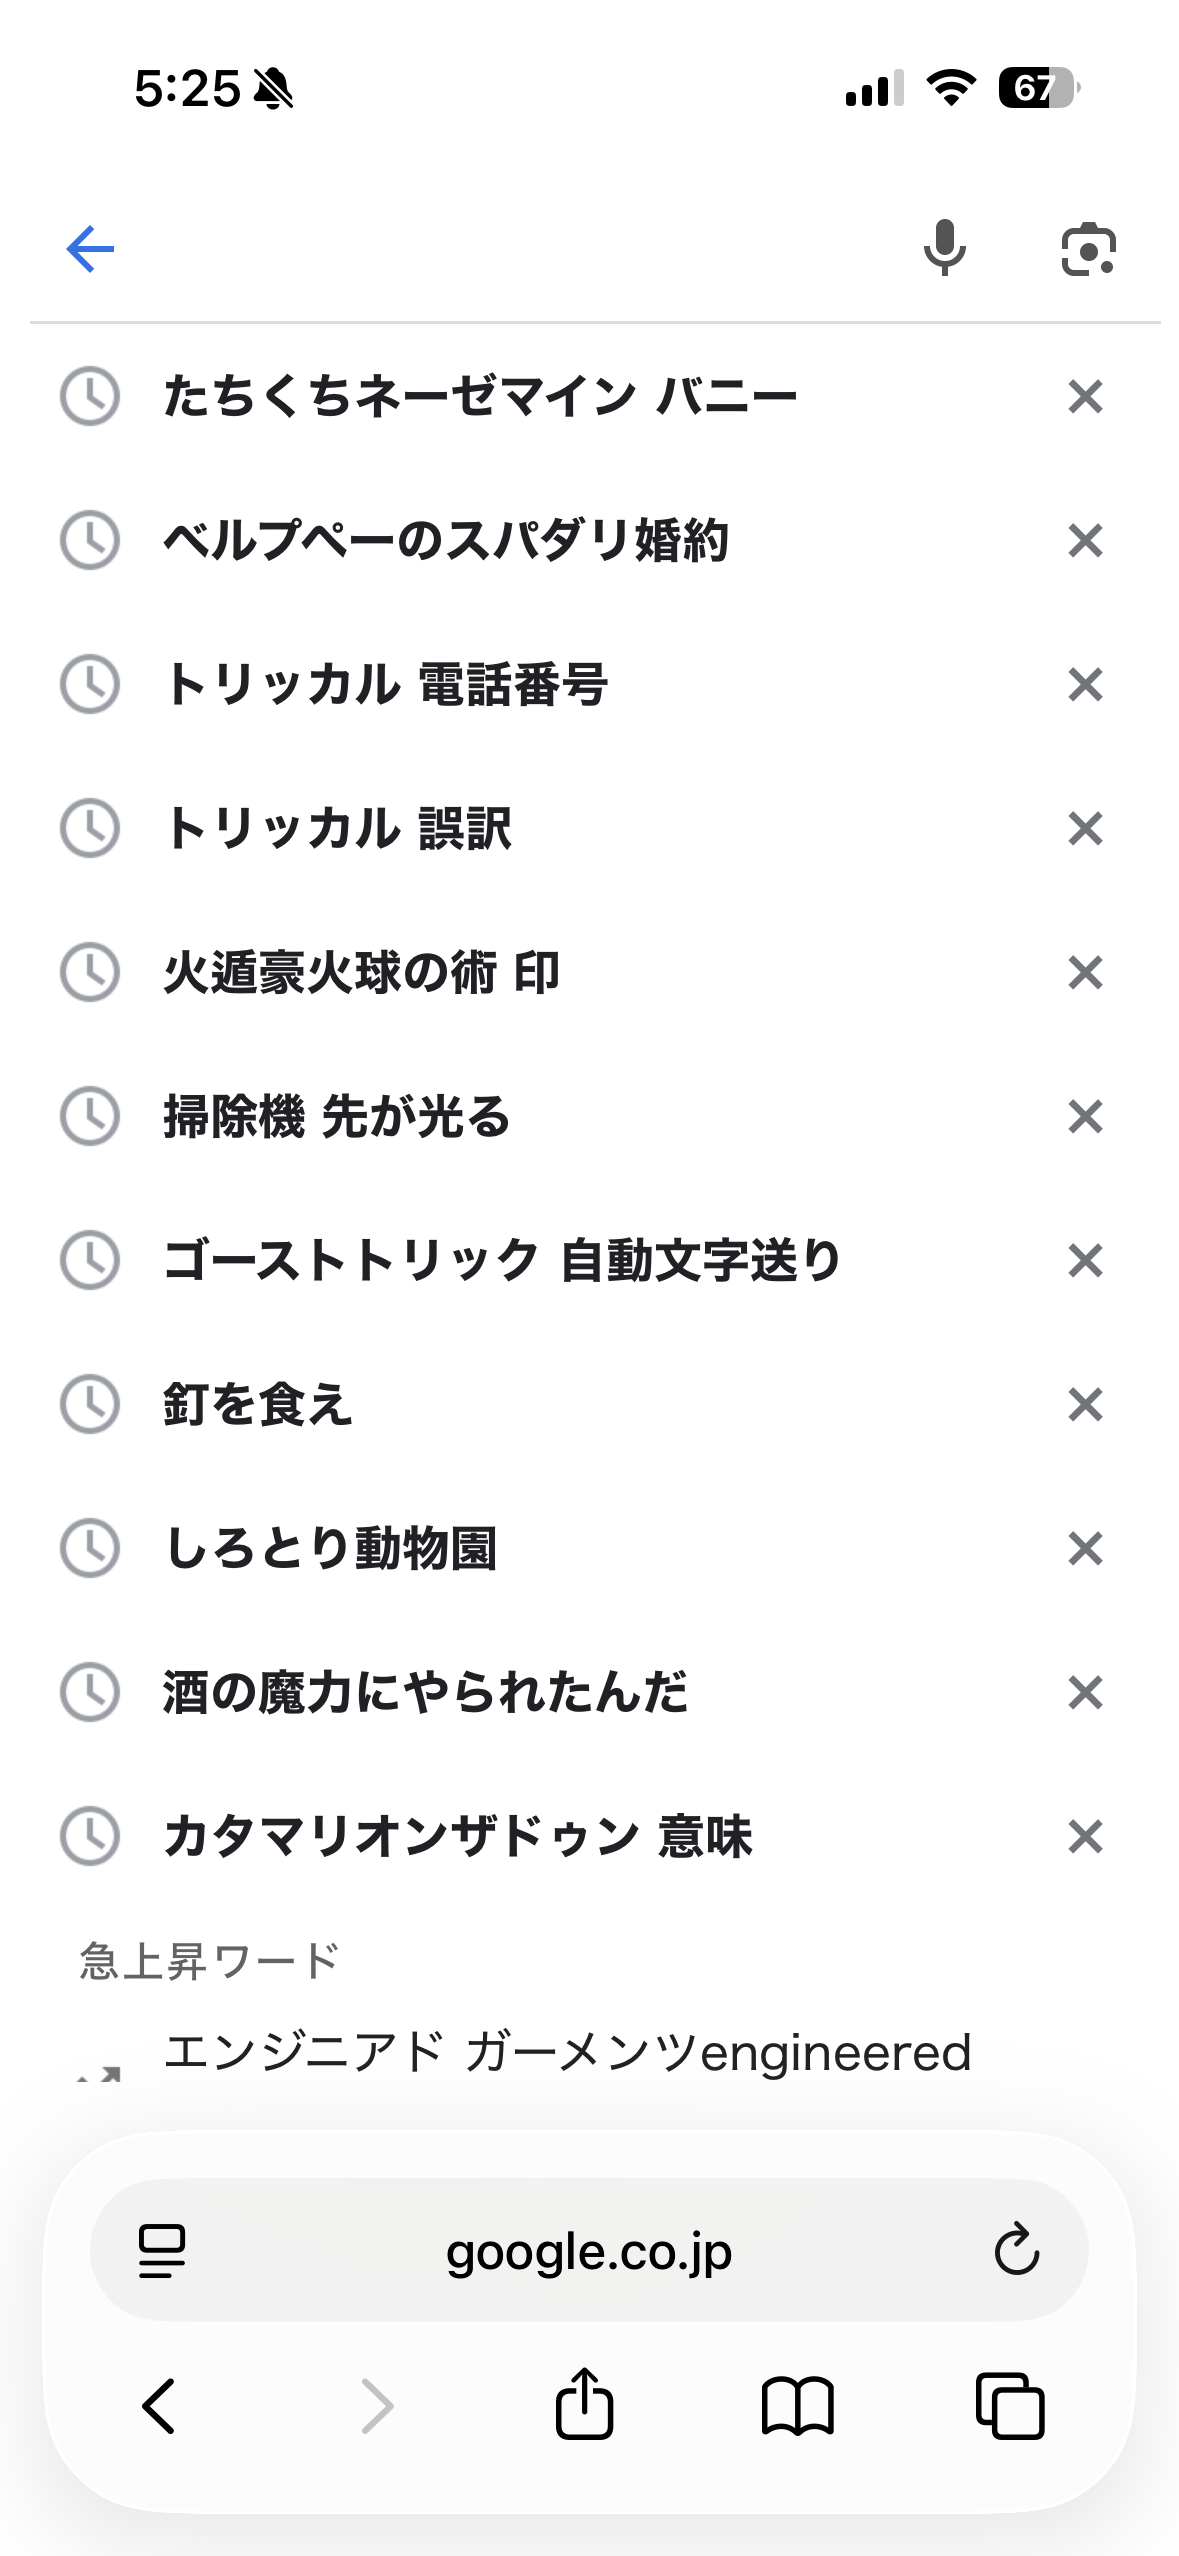1179x2556 pixels.
Task: Select recent search 'トリッカル 誤訳'
Action: tap(338, 829)
